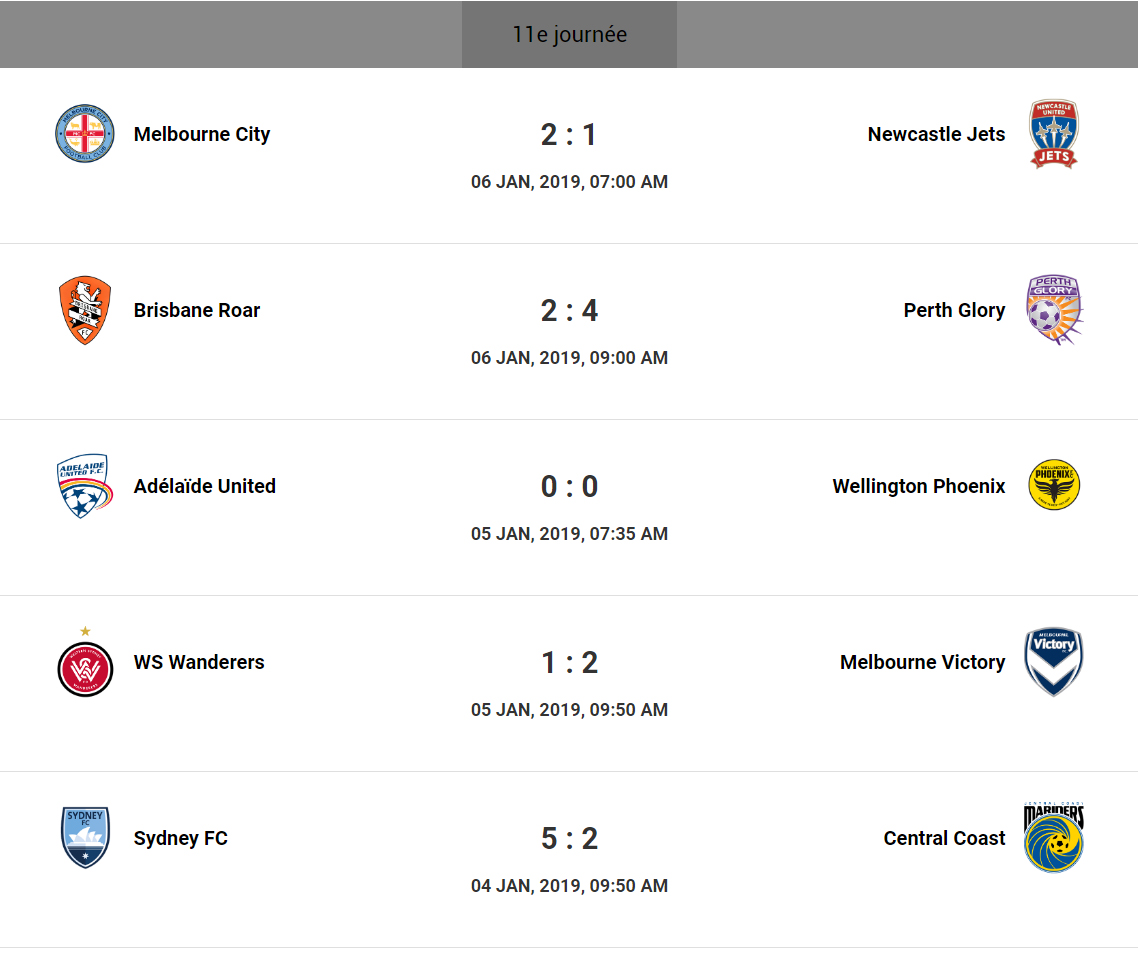Click the Adelaide United club crest
Image resolution: width=1138 pixels, height=954 pixels.
pos(84,486)
